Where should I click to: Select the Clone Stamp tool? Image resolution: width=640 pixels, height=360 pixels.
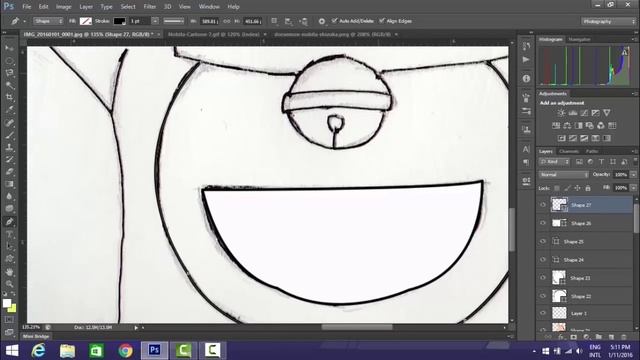(x=9, y=147)
